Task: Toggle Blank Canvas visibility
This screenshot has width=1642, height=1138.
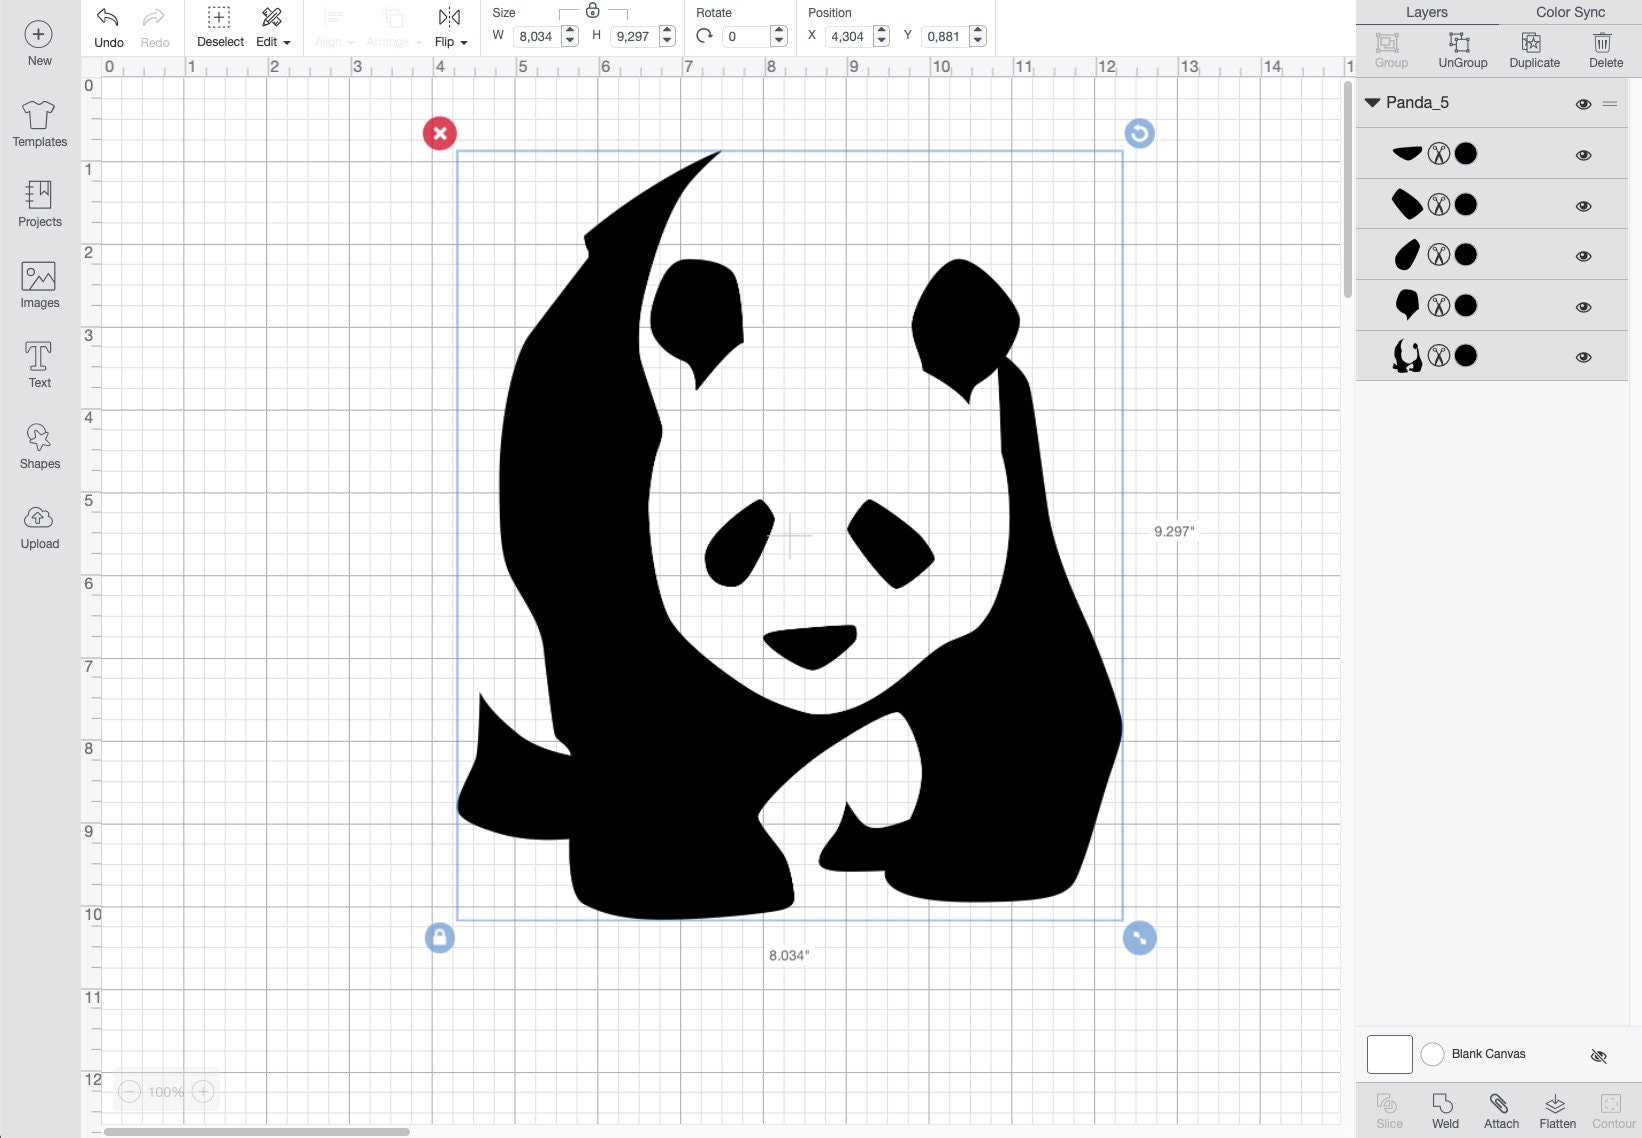Action: (1598, 1056)
